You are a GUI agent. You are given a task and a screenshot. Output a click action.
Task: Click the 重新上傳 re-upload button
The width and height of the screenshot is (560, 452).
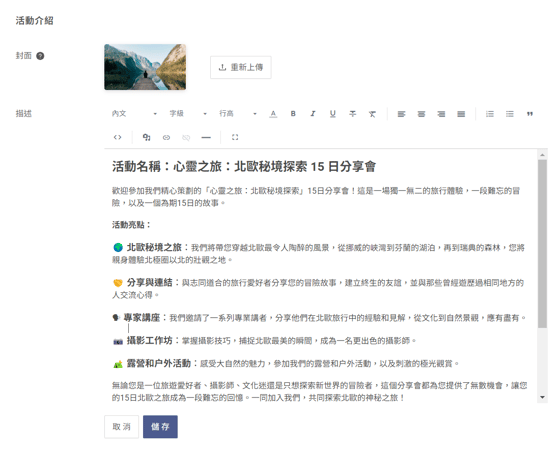point(241,67)
